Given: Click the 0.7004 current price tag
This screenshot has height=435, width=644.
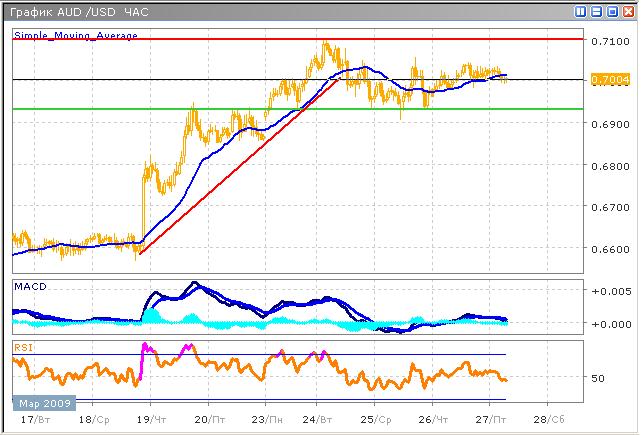Looking at the screenshot, I should coord(609,80).
